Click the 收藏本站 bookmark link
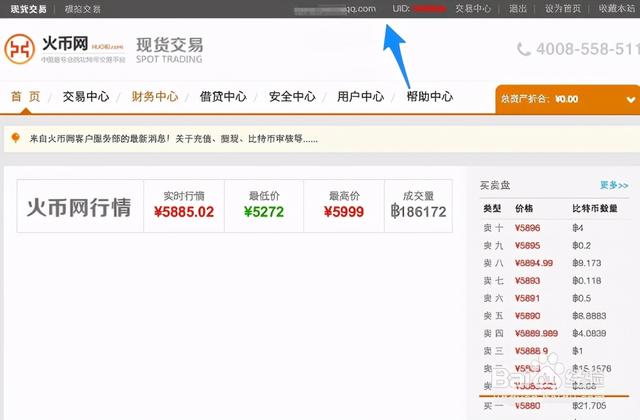 [617, 9]
